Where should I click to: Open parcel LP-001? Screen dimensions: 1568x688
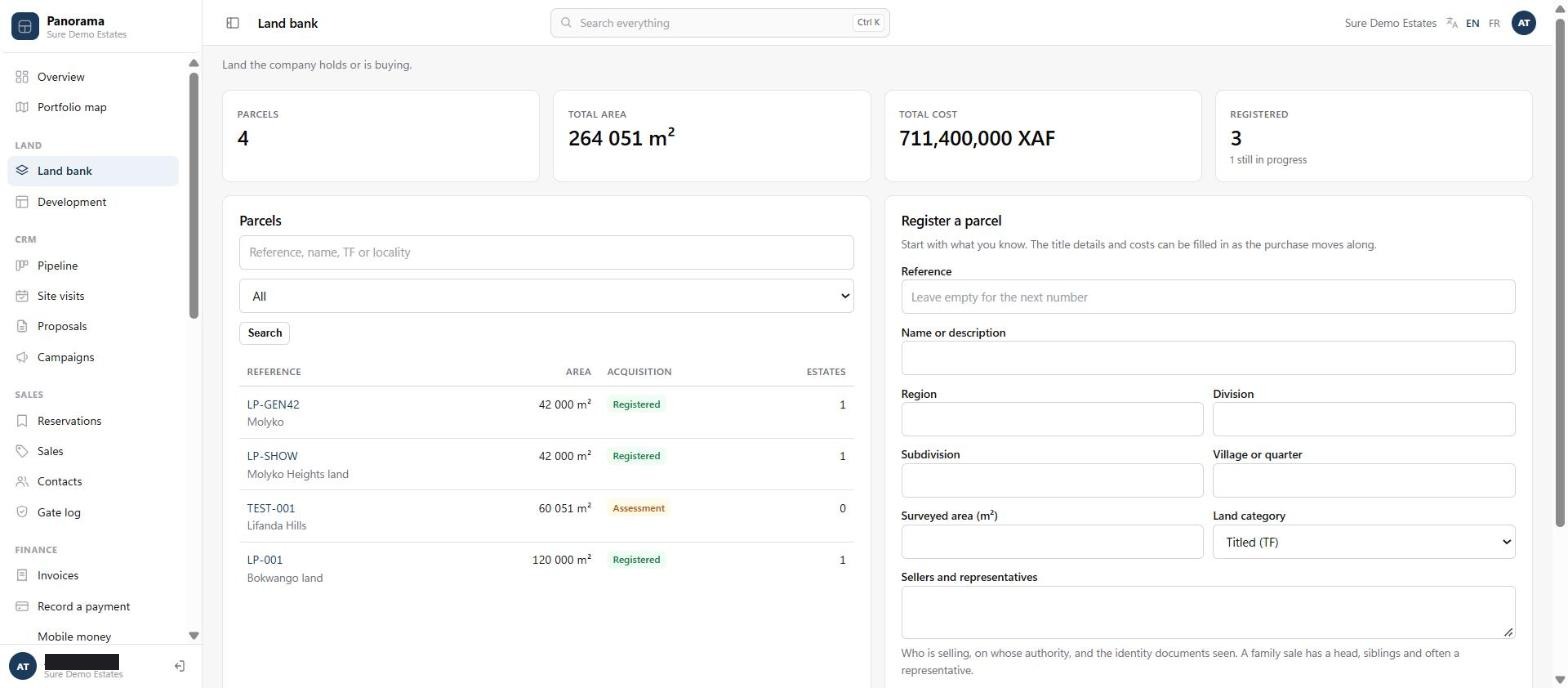point(265,560)
